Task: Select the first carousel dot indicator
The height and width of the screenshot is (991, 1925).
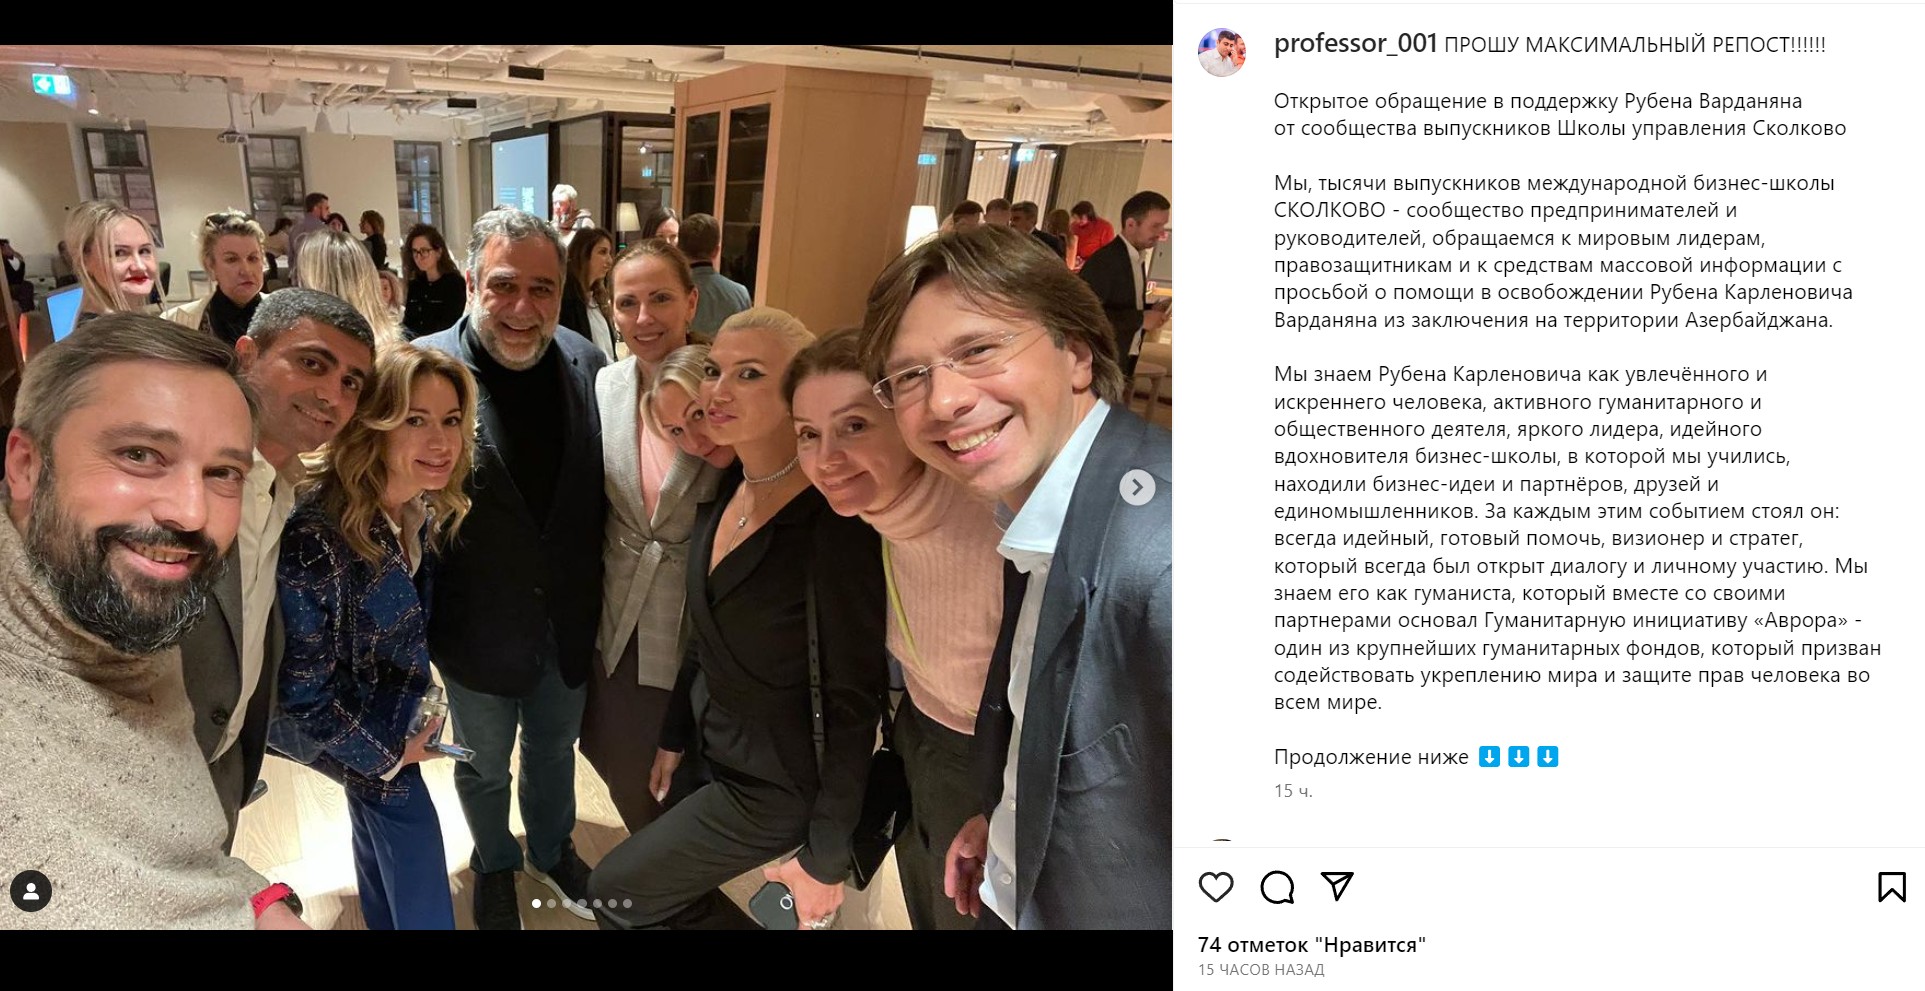Action: click(537, 903)
